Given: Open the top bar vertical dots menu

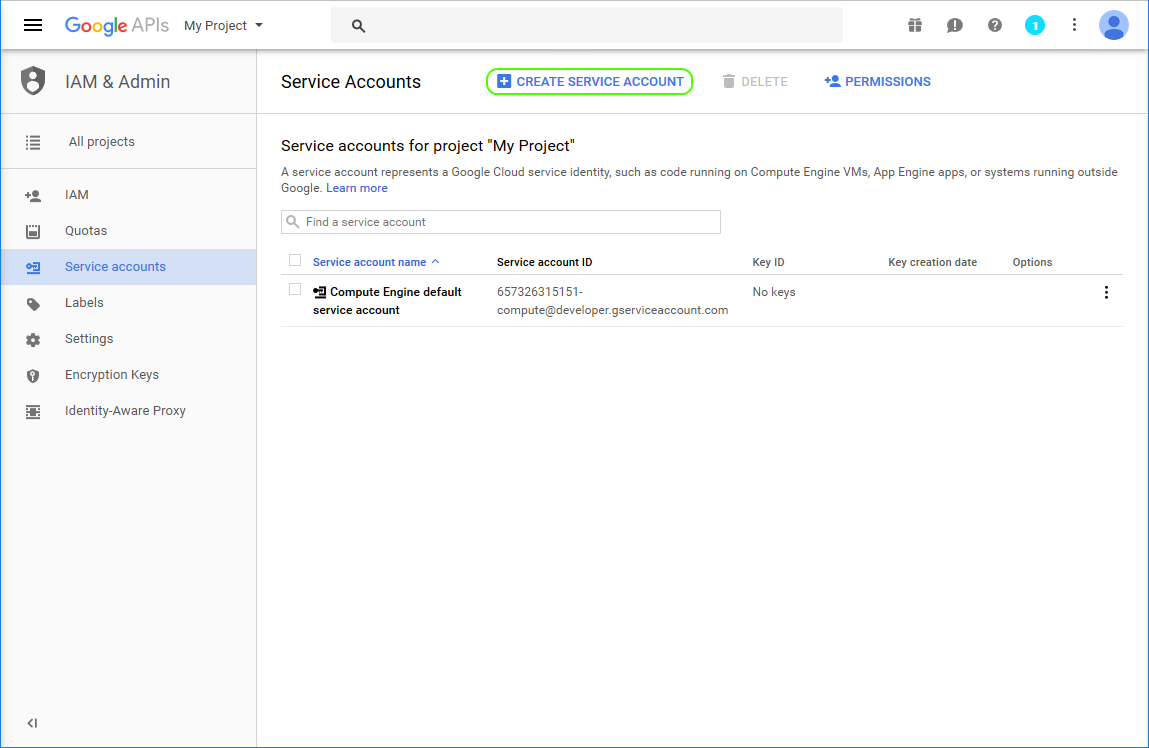Looking at the screenshot, I should click(1074, 25).
